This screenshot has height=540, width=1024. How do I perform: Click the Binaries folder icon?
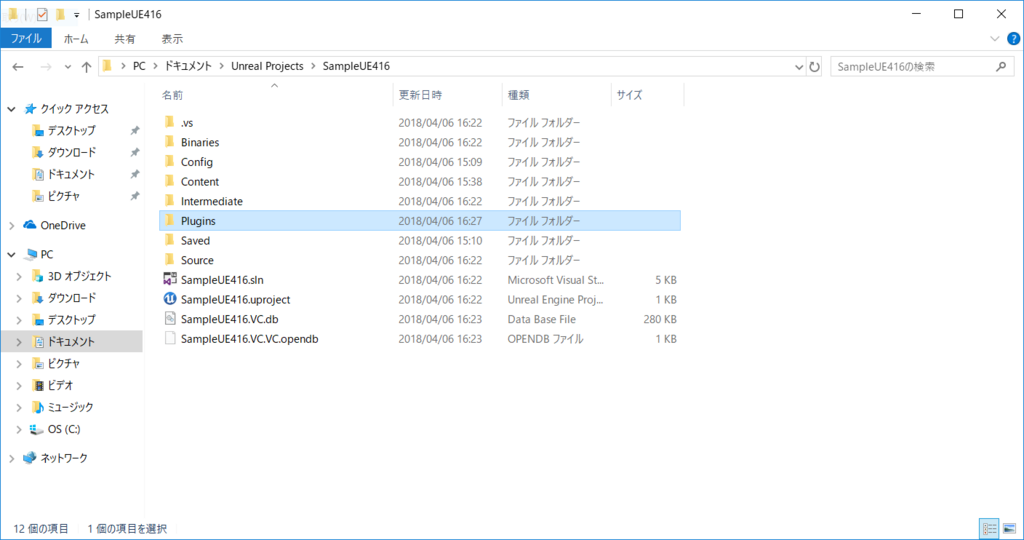click(170, 142)
